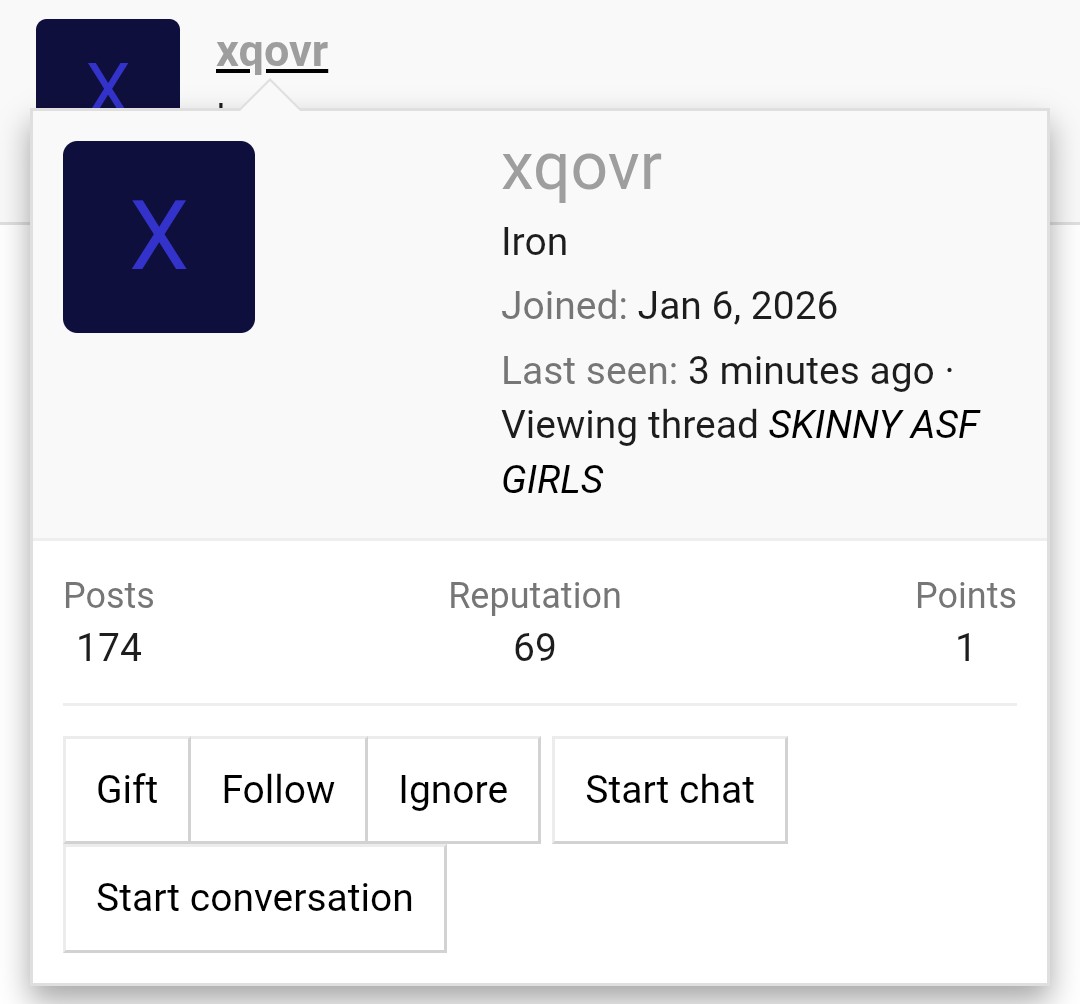Gift the user xqovr
Viewport: 1080px width, 1004px height.
pos(126,789)
